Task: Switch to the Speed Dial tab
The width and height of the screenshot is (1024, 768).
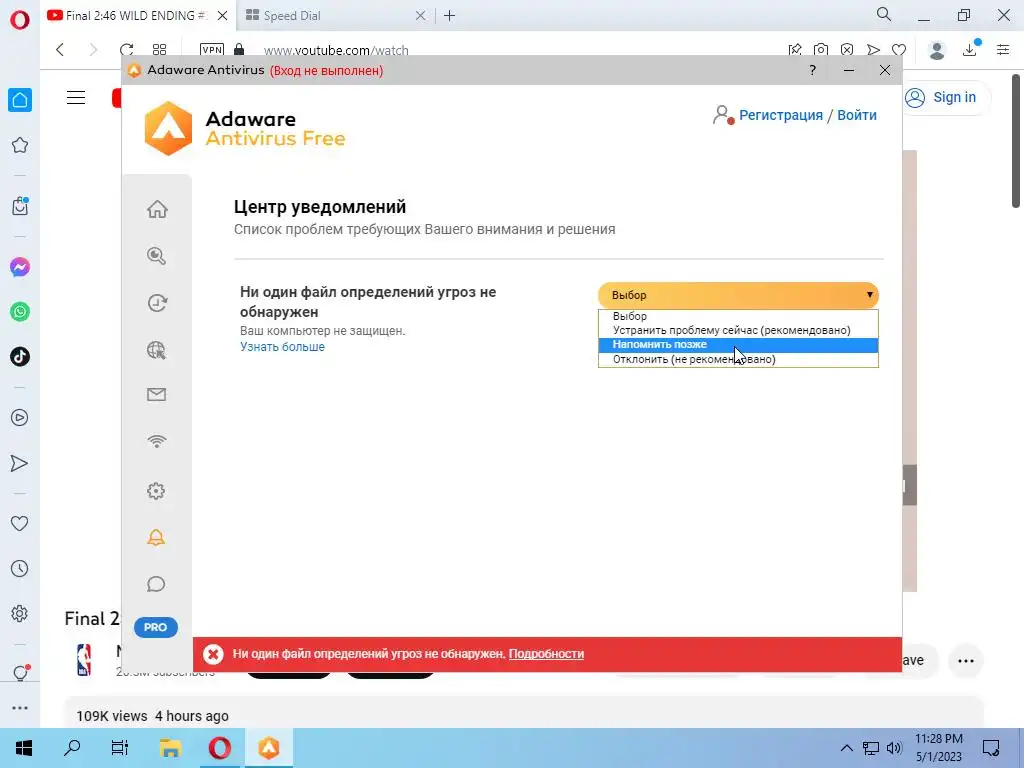Action: click(x=327, y=16)
